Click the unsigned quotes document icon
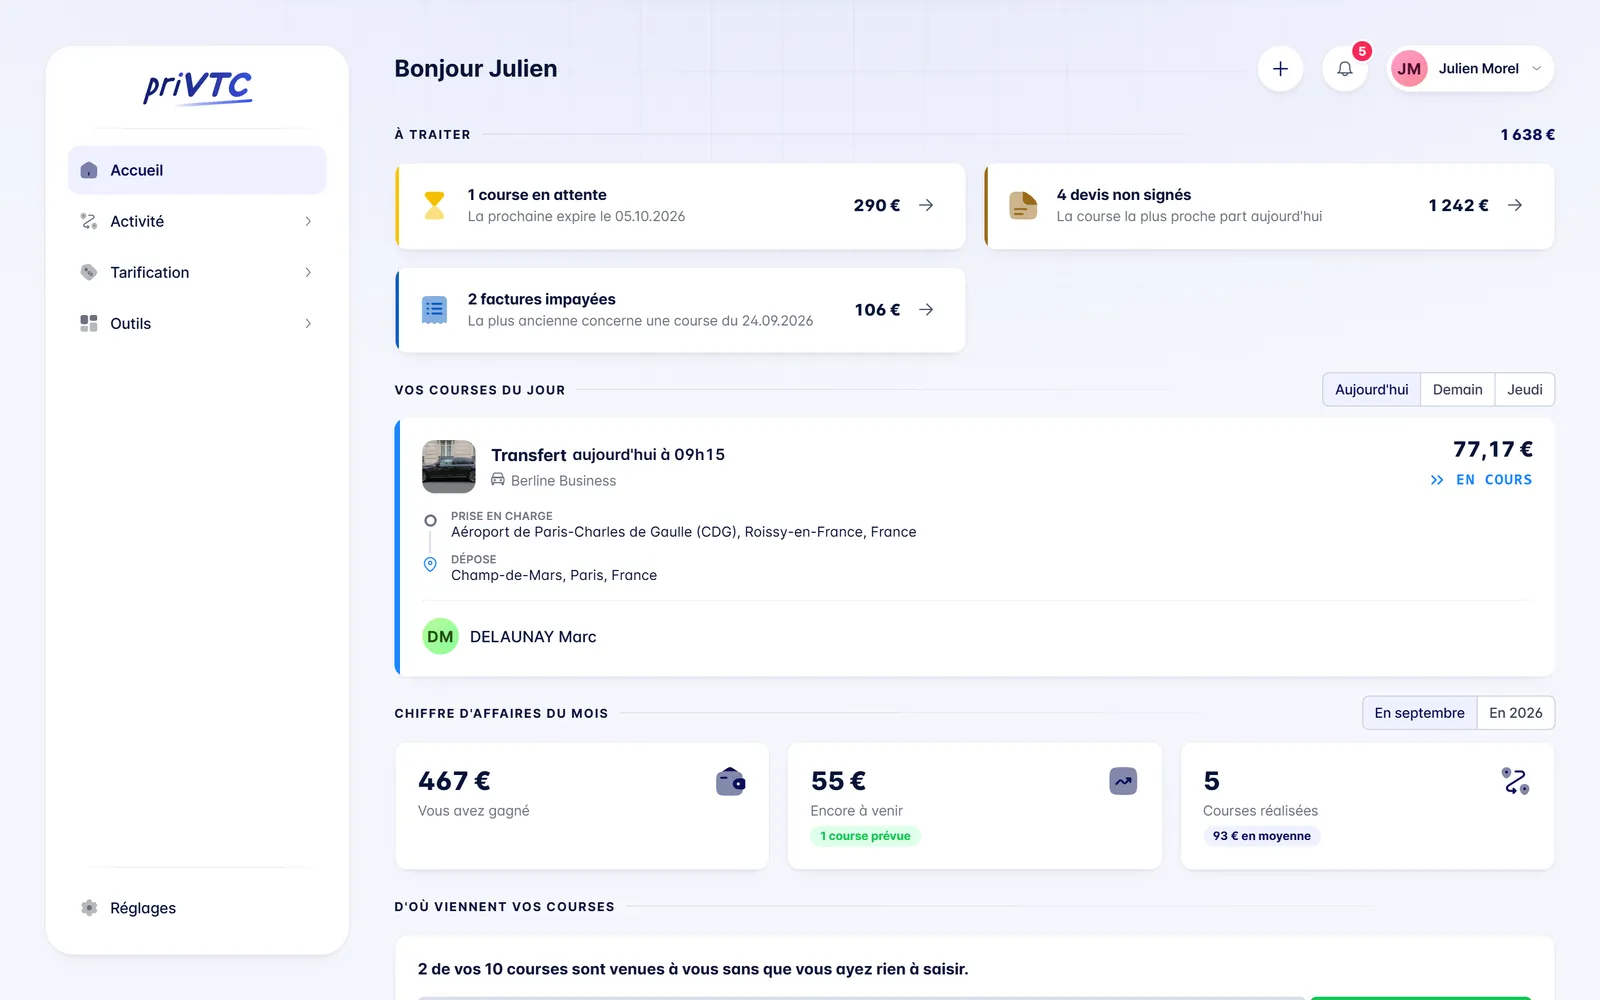Viewport: 1600px width, 1000px height. click(1023, 205)
